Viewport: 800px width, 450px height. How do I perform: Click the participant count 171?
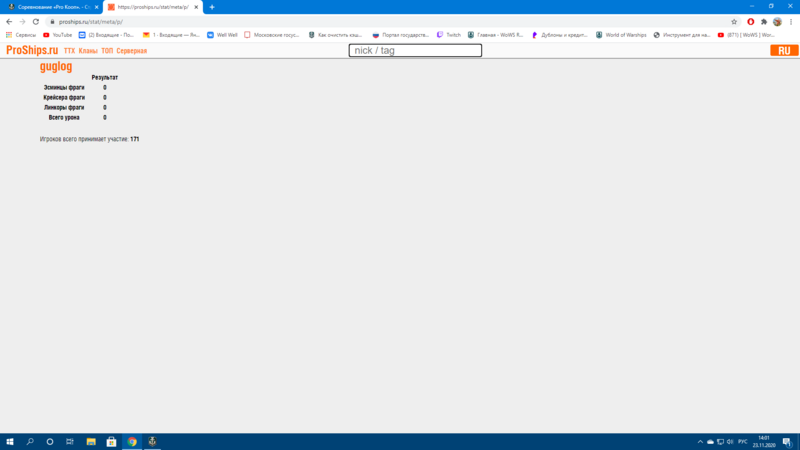[135, 139]
